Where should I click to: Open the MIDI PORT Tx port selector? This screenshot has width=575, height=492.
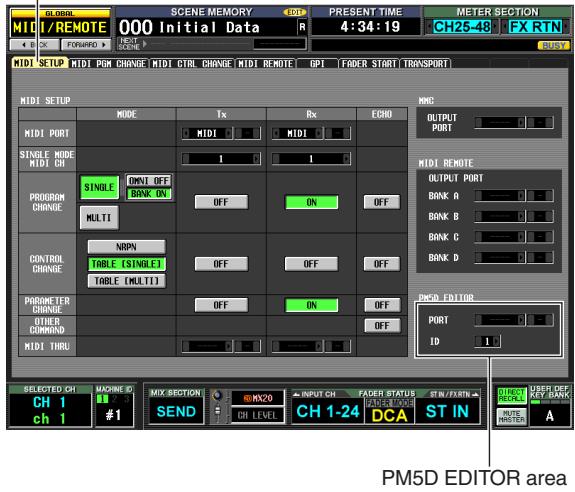207,133
